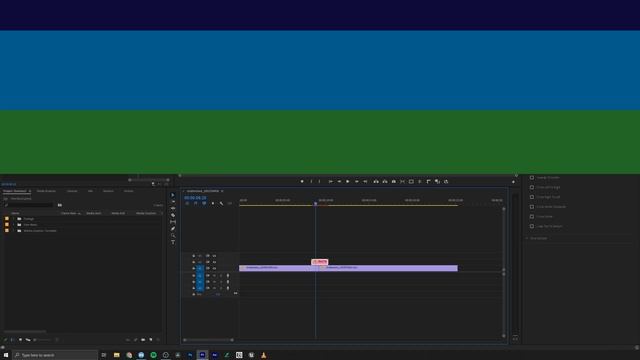640x360 pixels.
Task: Click the icon right of Project search field
Action: (60, 205)
